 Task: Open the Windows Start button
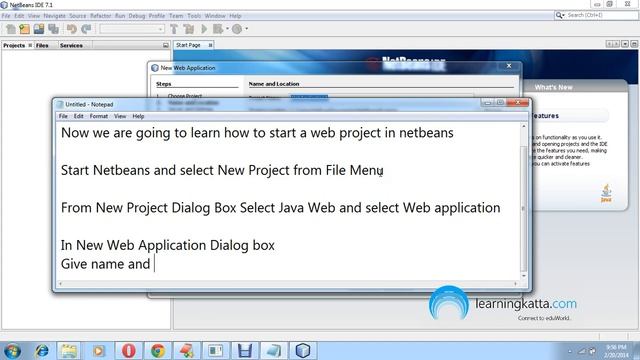click(x=12, y=351)
